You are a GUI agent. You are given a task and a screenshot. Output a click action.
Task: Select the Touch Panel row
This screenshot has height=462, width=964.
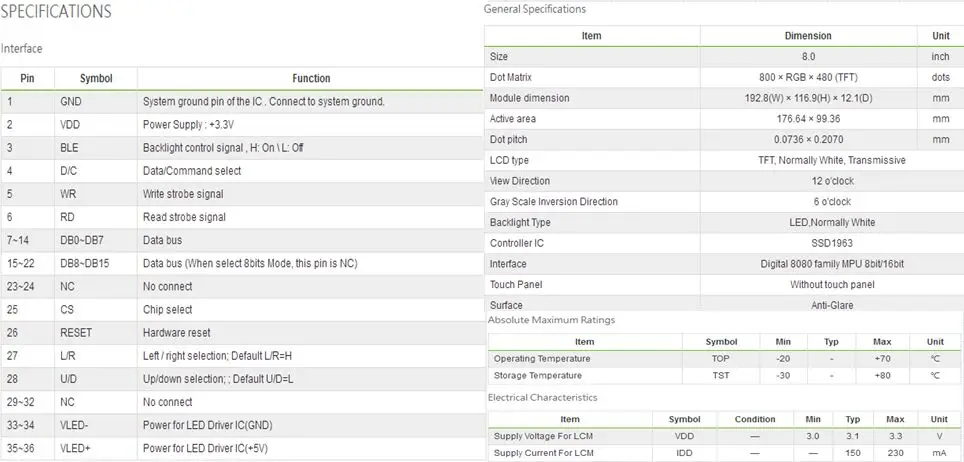click(x=724, y=284)
